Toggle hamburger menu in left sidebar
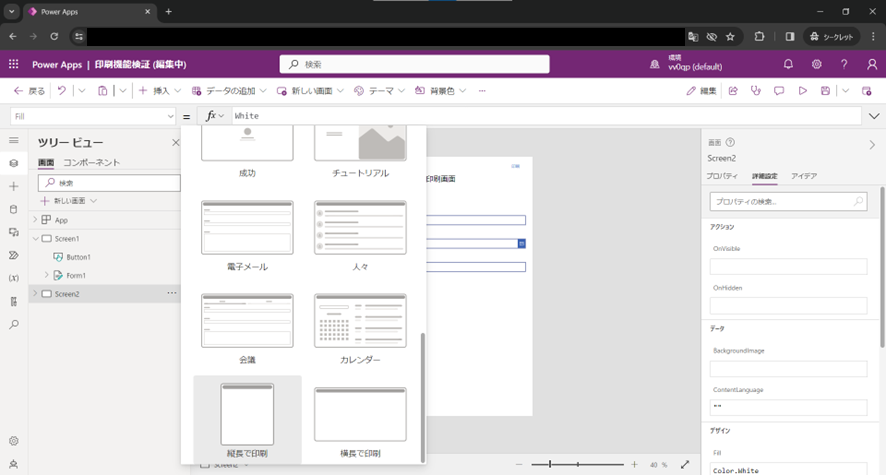Image resolution: width=886 pixels, height=475 pixels. point(14,140)
